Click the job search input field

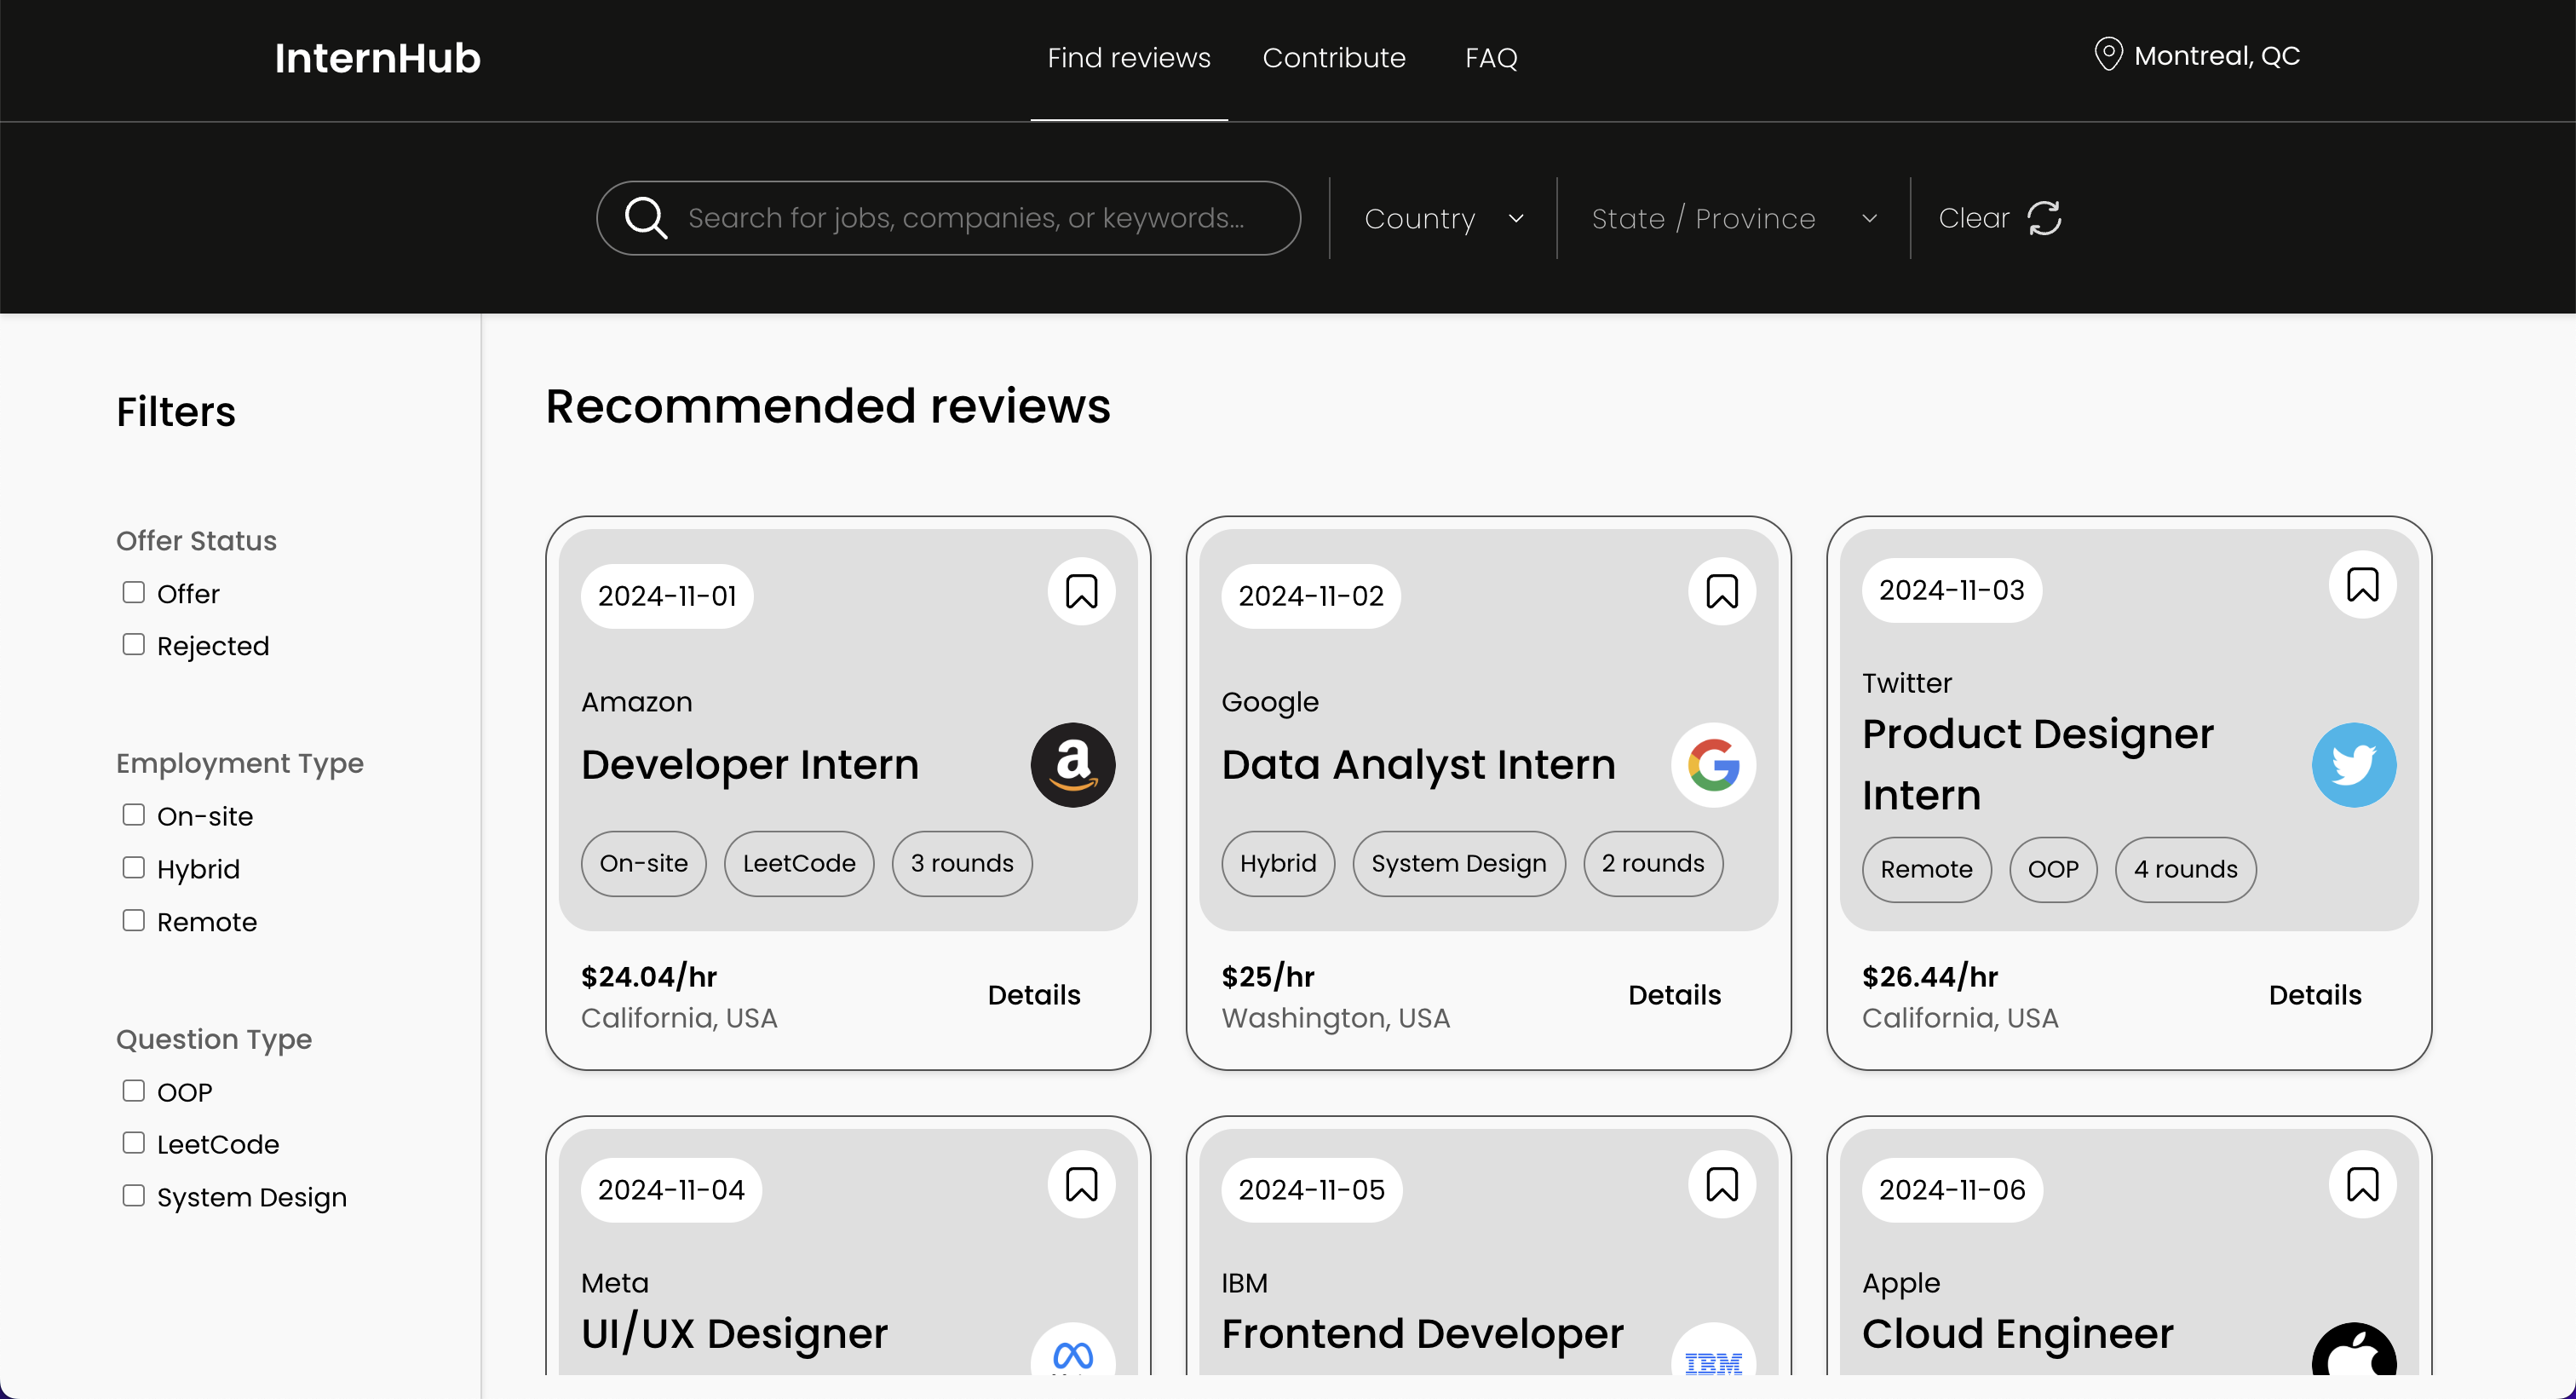click(x=965, y=218)
